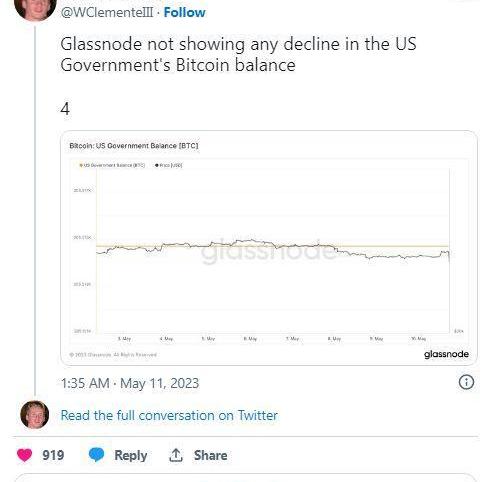
Task: Open the 1:35 AM May 11, 2023 timestamp
Action: tap(130, 383)
